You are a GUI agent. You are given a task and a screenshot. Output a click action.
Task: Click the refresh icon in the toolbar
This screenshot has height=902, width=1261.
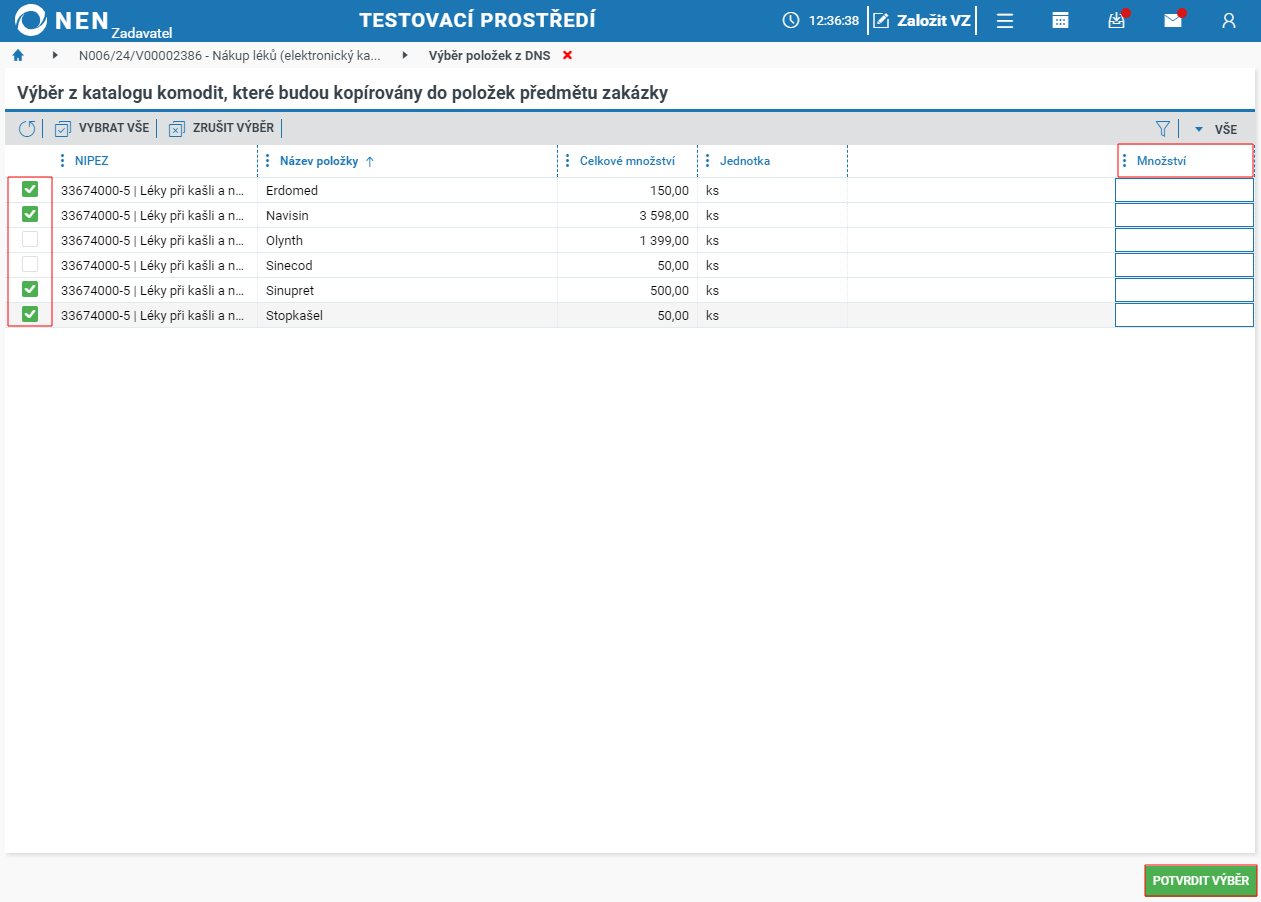pyautogui.click(x=27, y=128)
